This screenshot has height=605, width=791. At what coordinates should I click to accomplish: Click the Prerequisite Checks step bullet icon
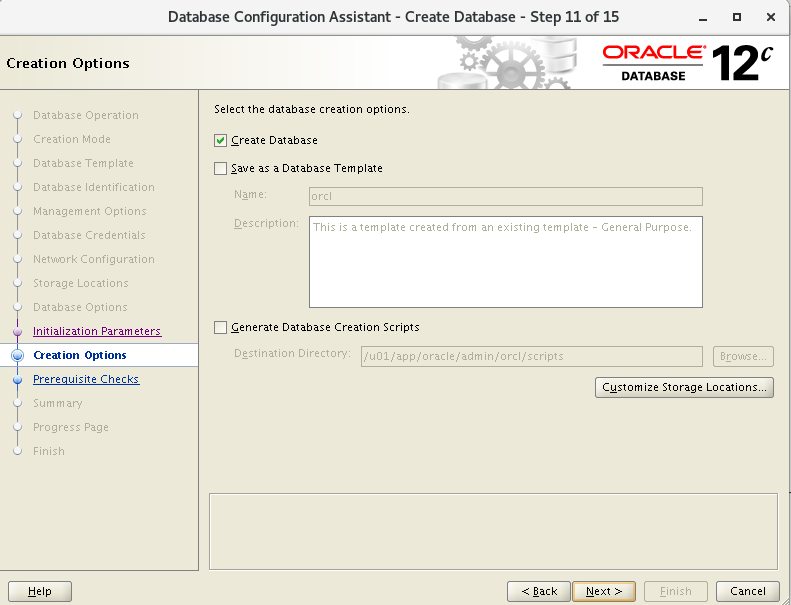(18, 379)
